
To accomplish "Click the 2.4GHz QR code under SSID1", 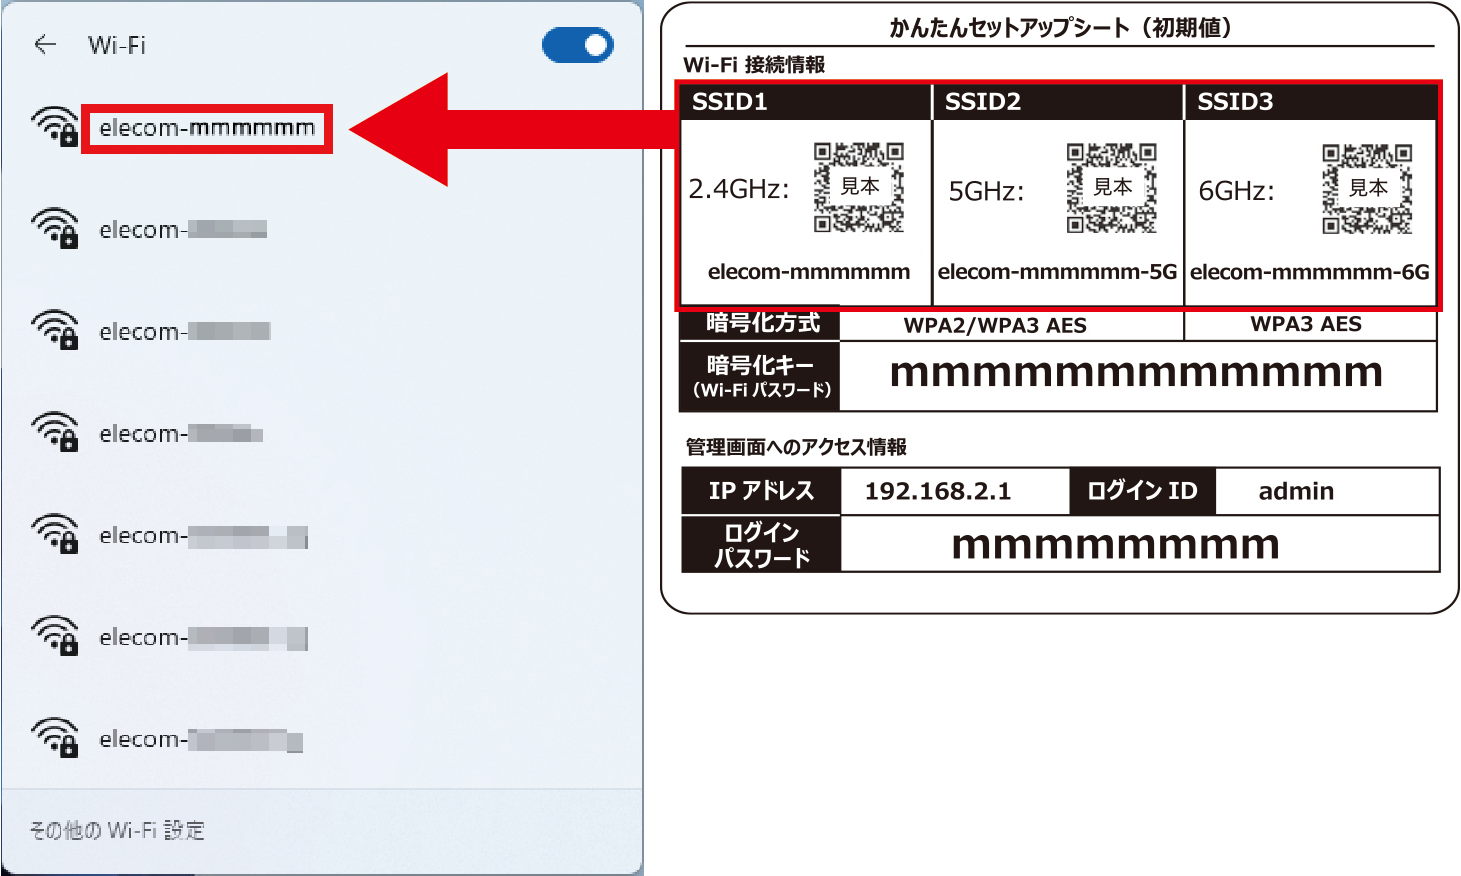I will (x=858, y=187).
